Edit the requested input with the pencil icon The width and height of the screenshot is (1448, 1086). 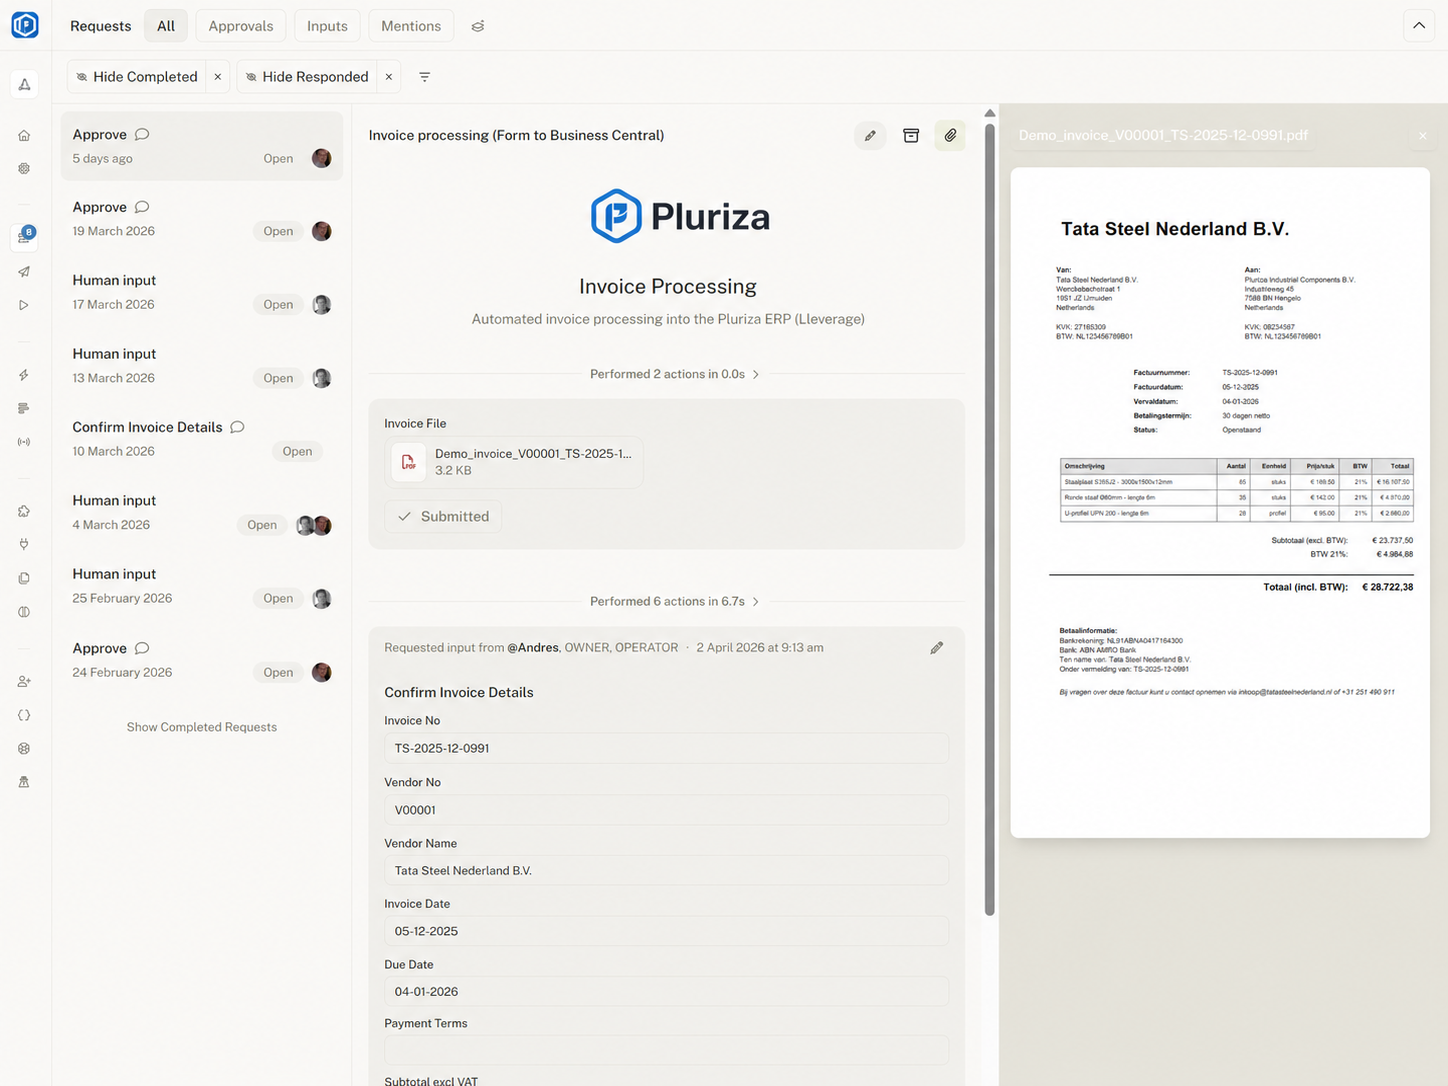tap(937, 648)
